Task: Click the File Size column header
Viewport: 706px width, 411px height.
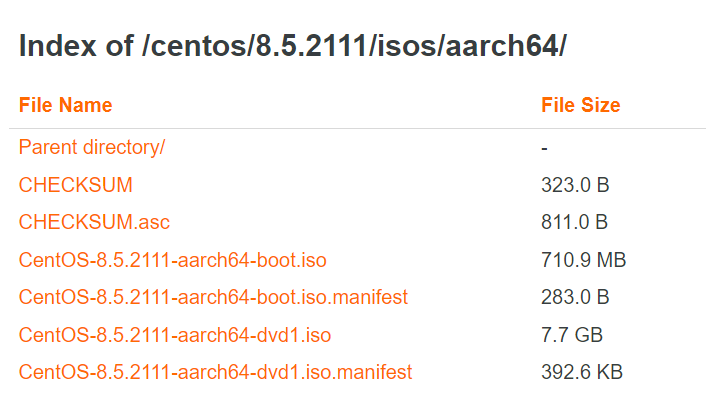Action: 580,105
